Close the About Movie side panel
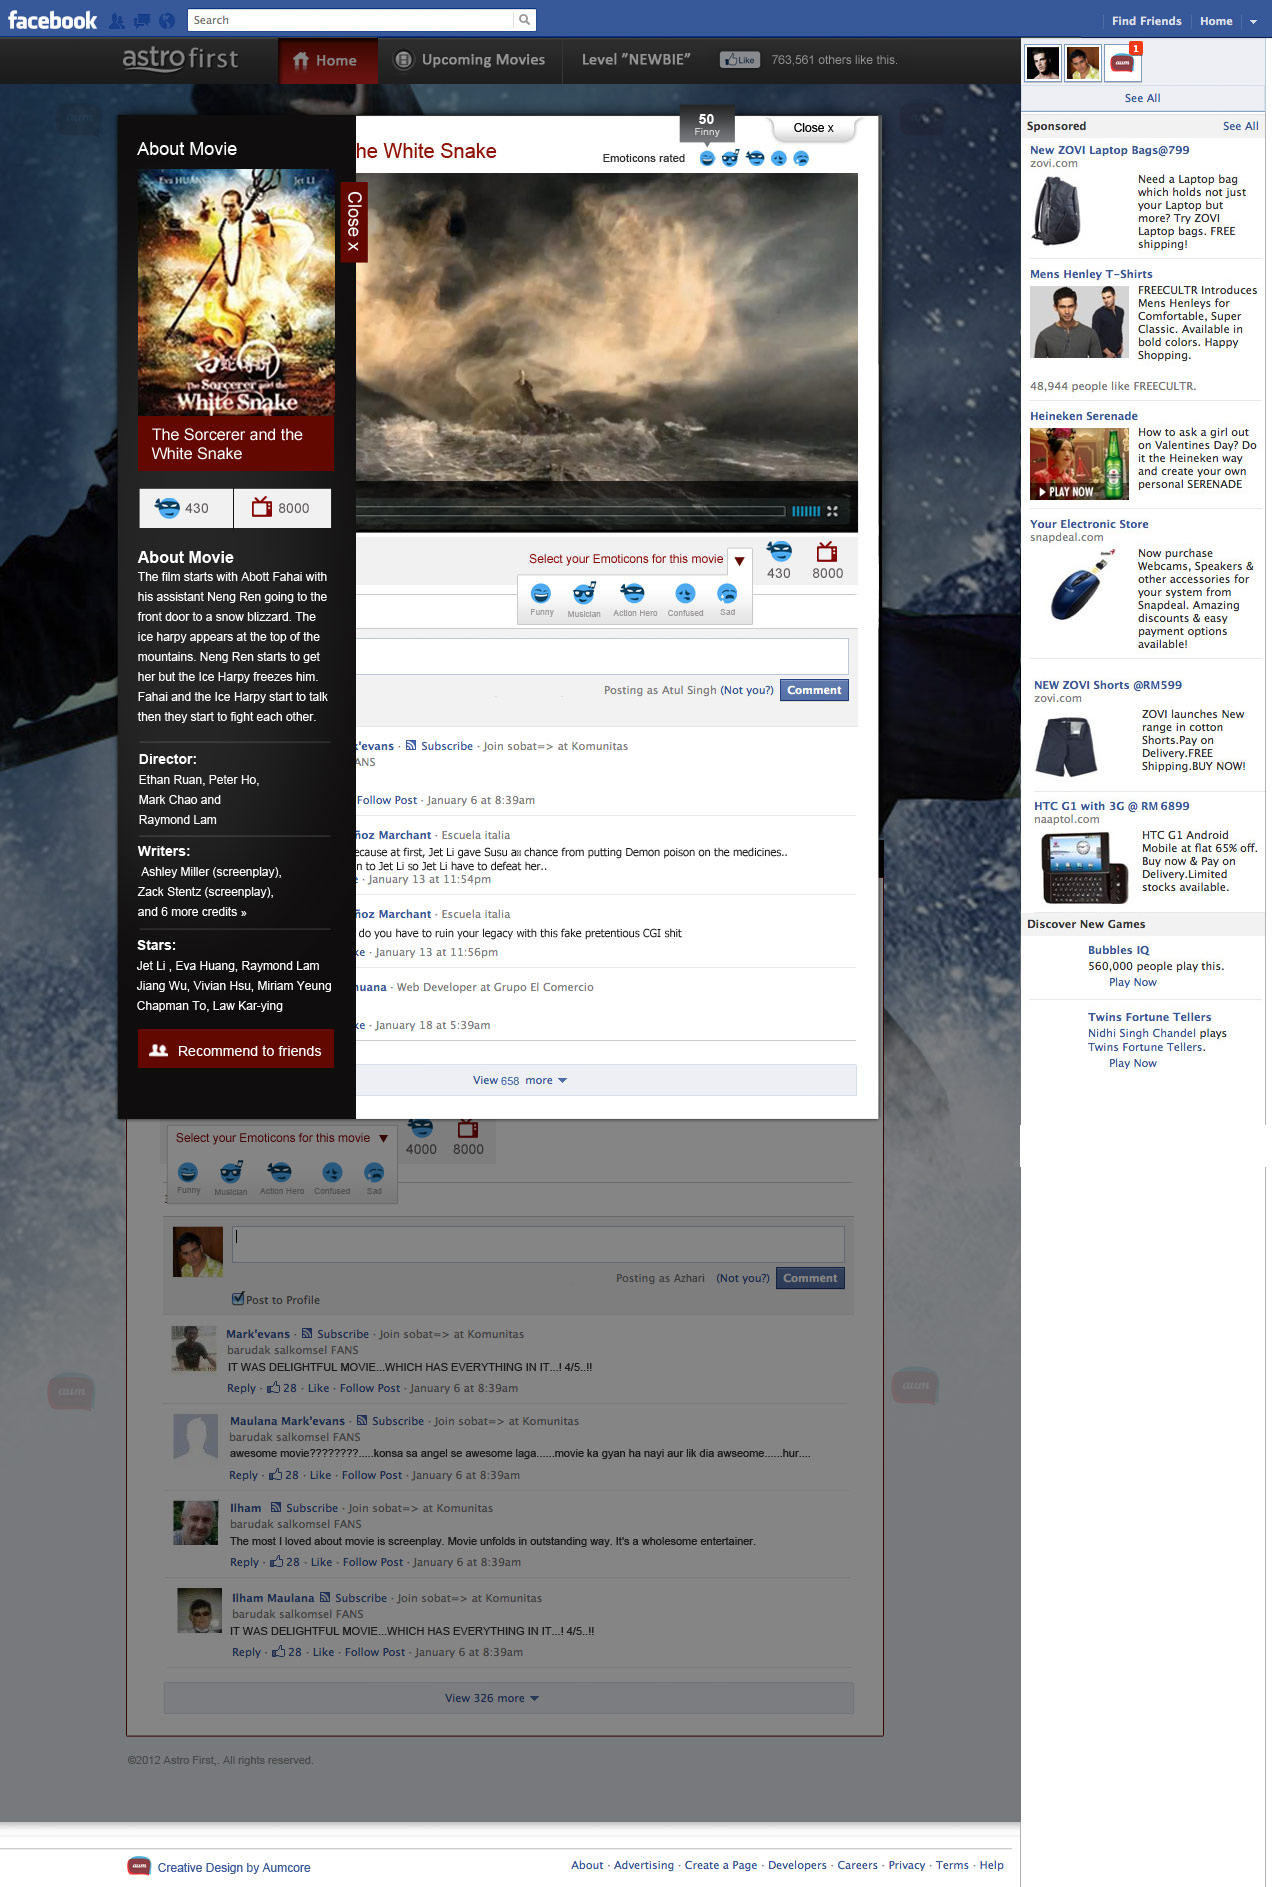 [354, 222]
